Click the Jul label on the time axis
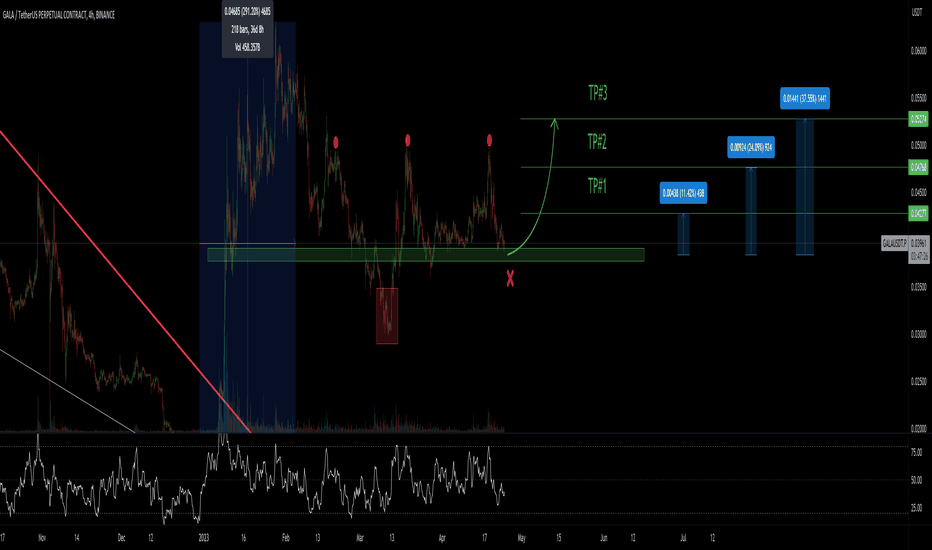Viewport: 932px width, 550px height. (683, 538)
